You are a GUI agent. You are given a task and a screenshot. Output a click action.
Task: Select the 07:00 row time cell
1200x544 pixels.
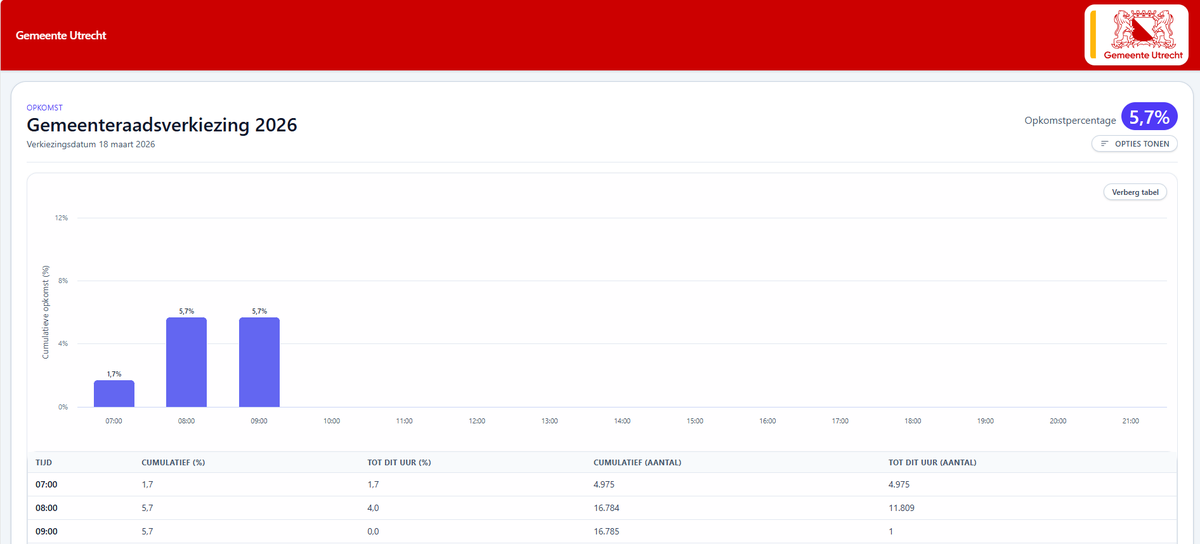(45, 484)
